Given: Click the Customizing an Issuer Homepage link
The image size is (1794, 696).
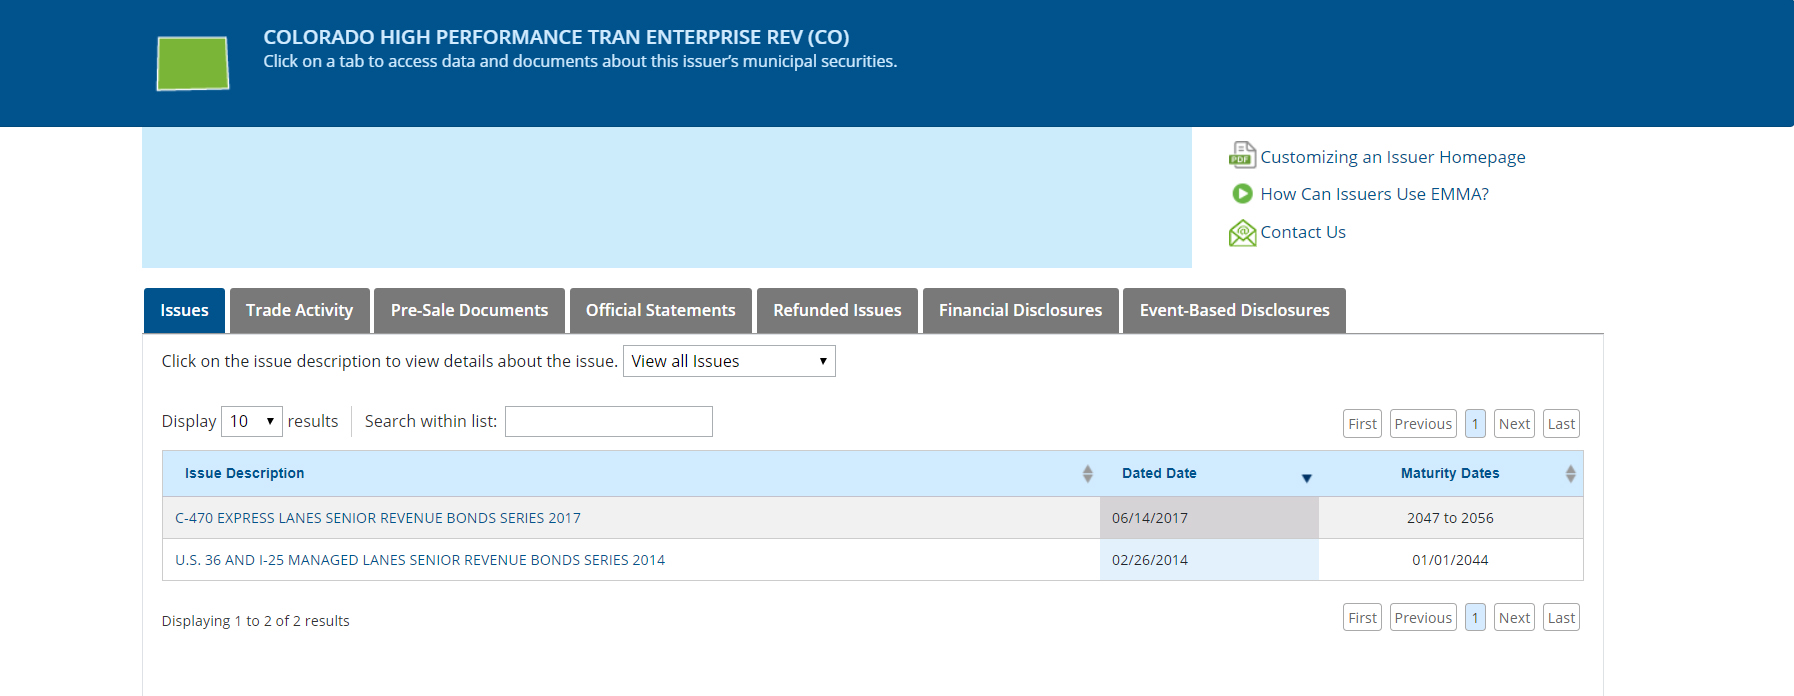Looking at the screenshot, I should tap(1392, 157).
